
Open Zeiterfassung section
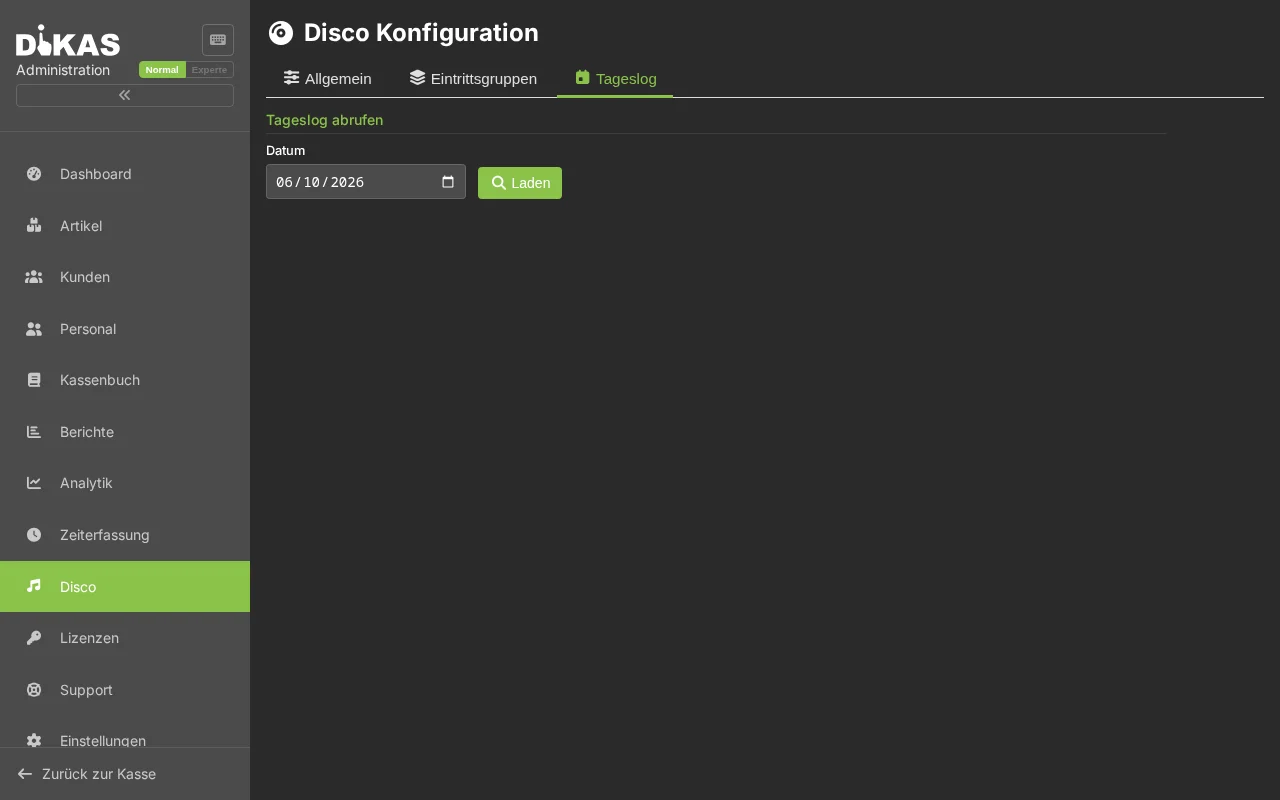[125, 535]
